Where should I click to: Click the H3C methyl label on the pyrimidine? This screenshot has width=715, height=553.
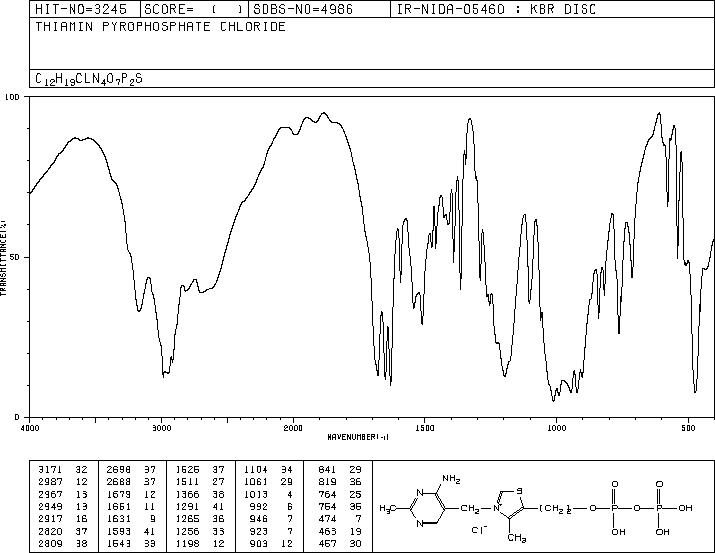(x=388, y=508)
